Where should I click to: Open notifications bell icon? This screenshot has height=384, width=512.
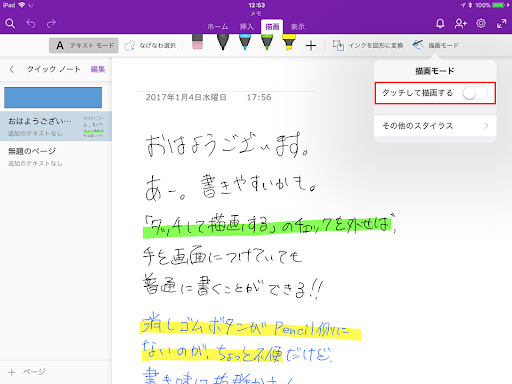440,24
